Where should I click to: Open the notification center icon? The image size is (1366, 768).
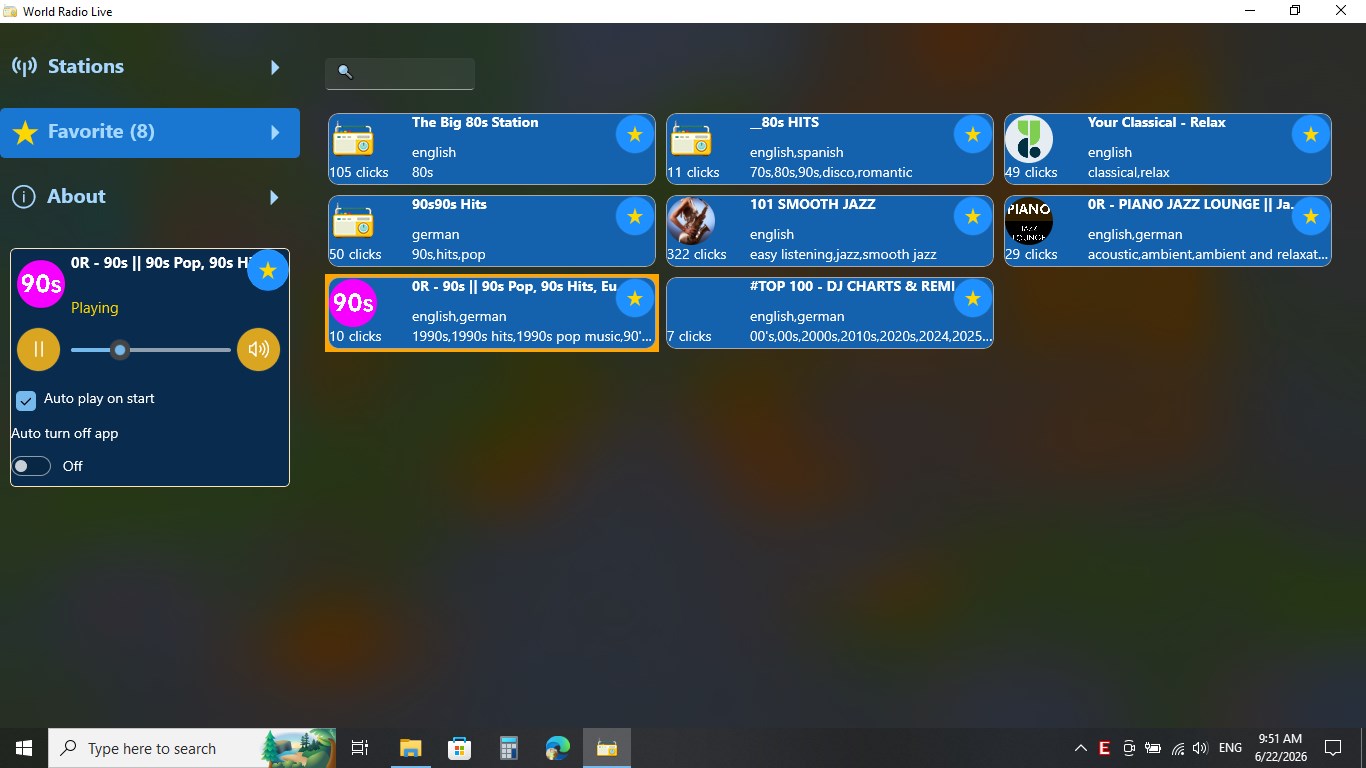[1332, 748]
